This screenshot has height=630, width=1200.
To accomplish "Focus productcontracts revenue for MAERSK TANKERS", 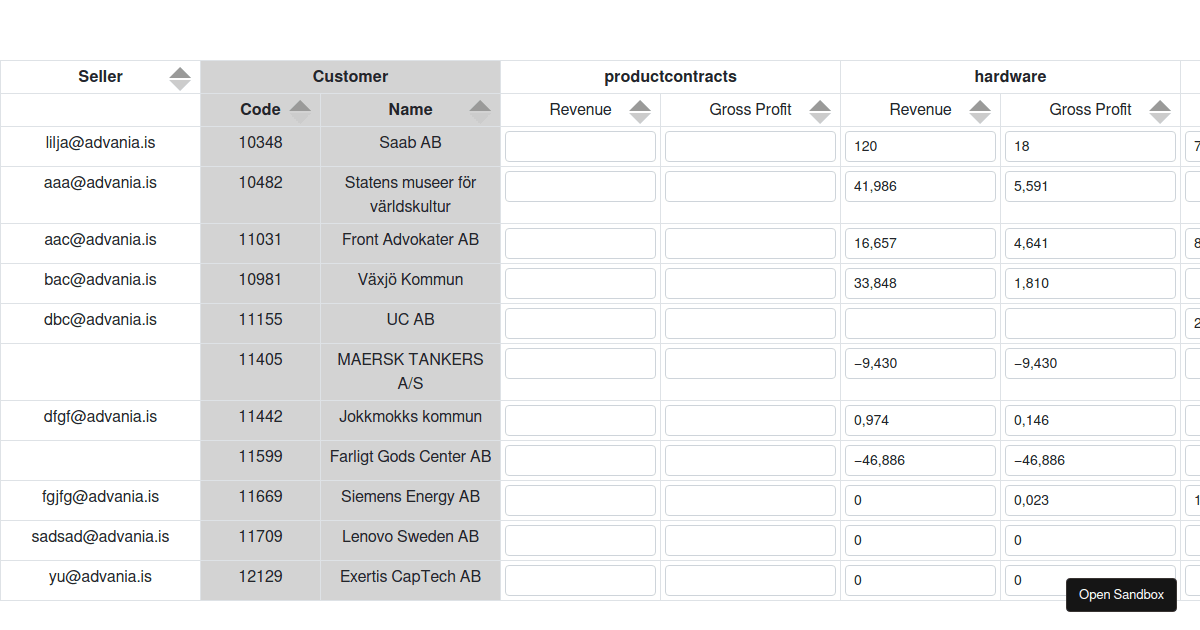I will (x=580, y=363).
